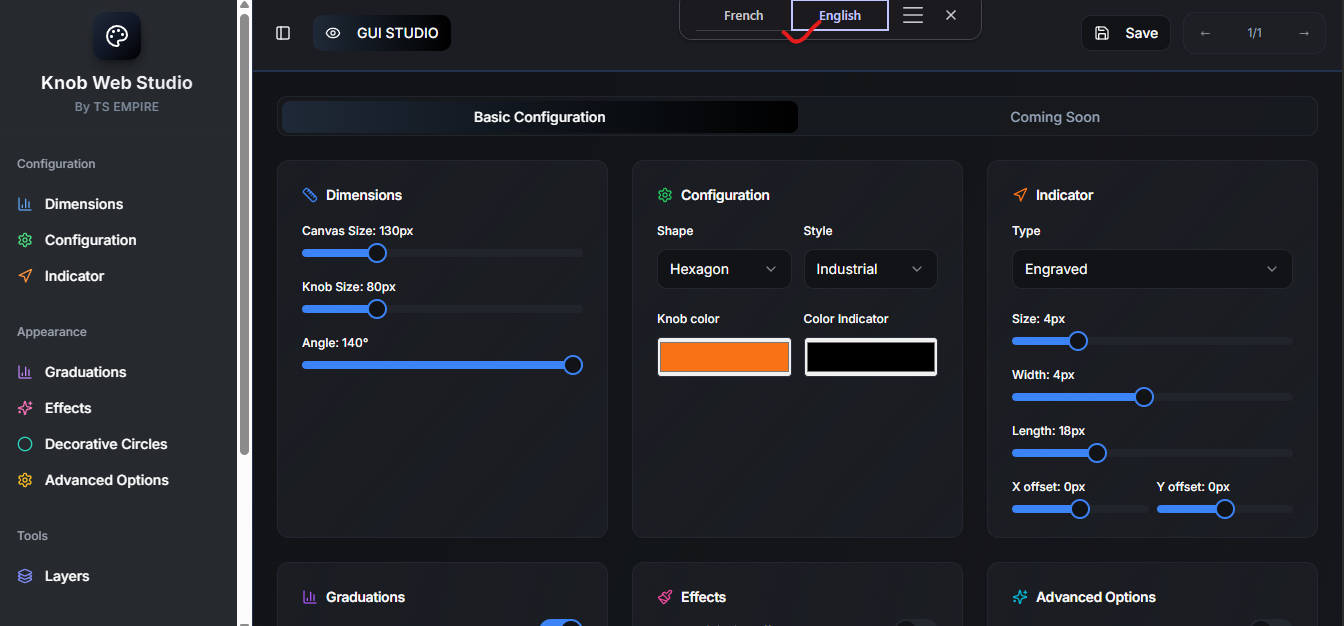This screenshot has height=626, width=1344.
Task: Go to next page arrow
Action: coord(1303,33)
